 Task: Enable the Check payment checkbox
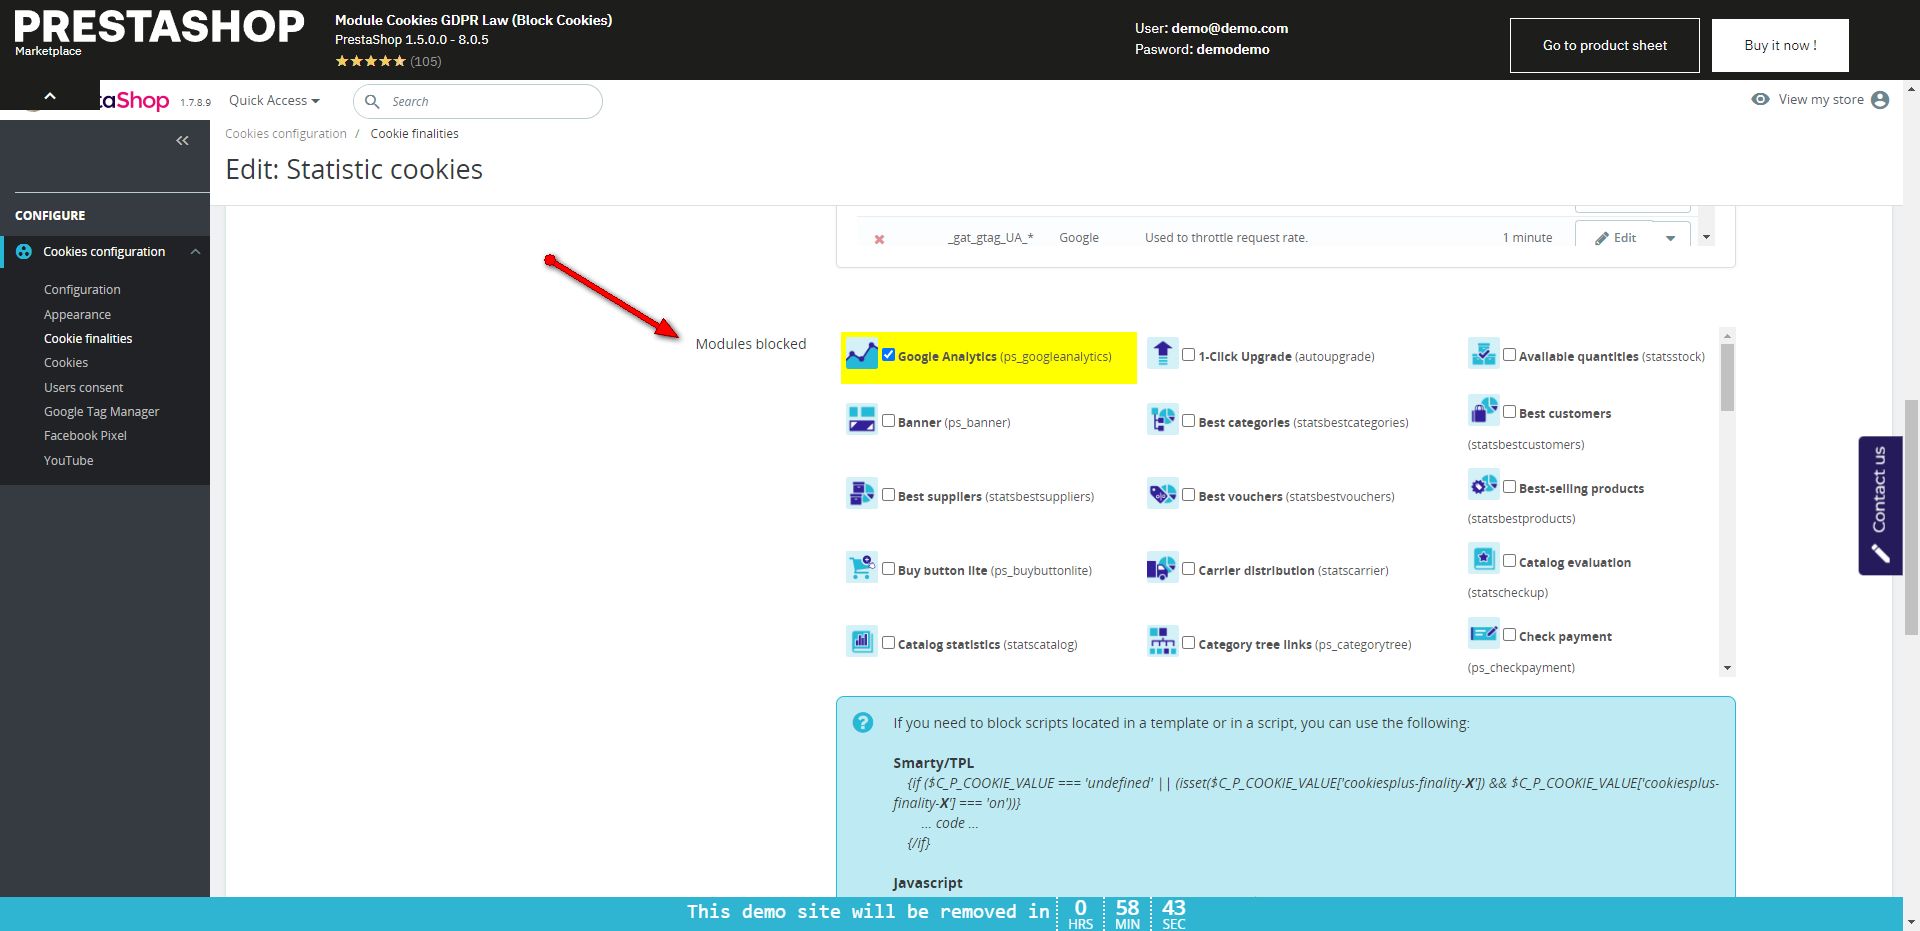click(x=1509, y=635)
